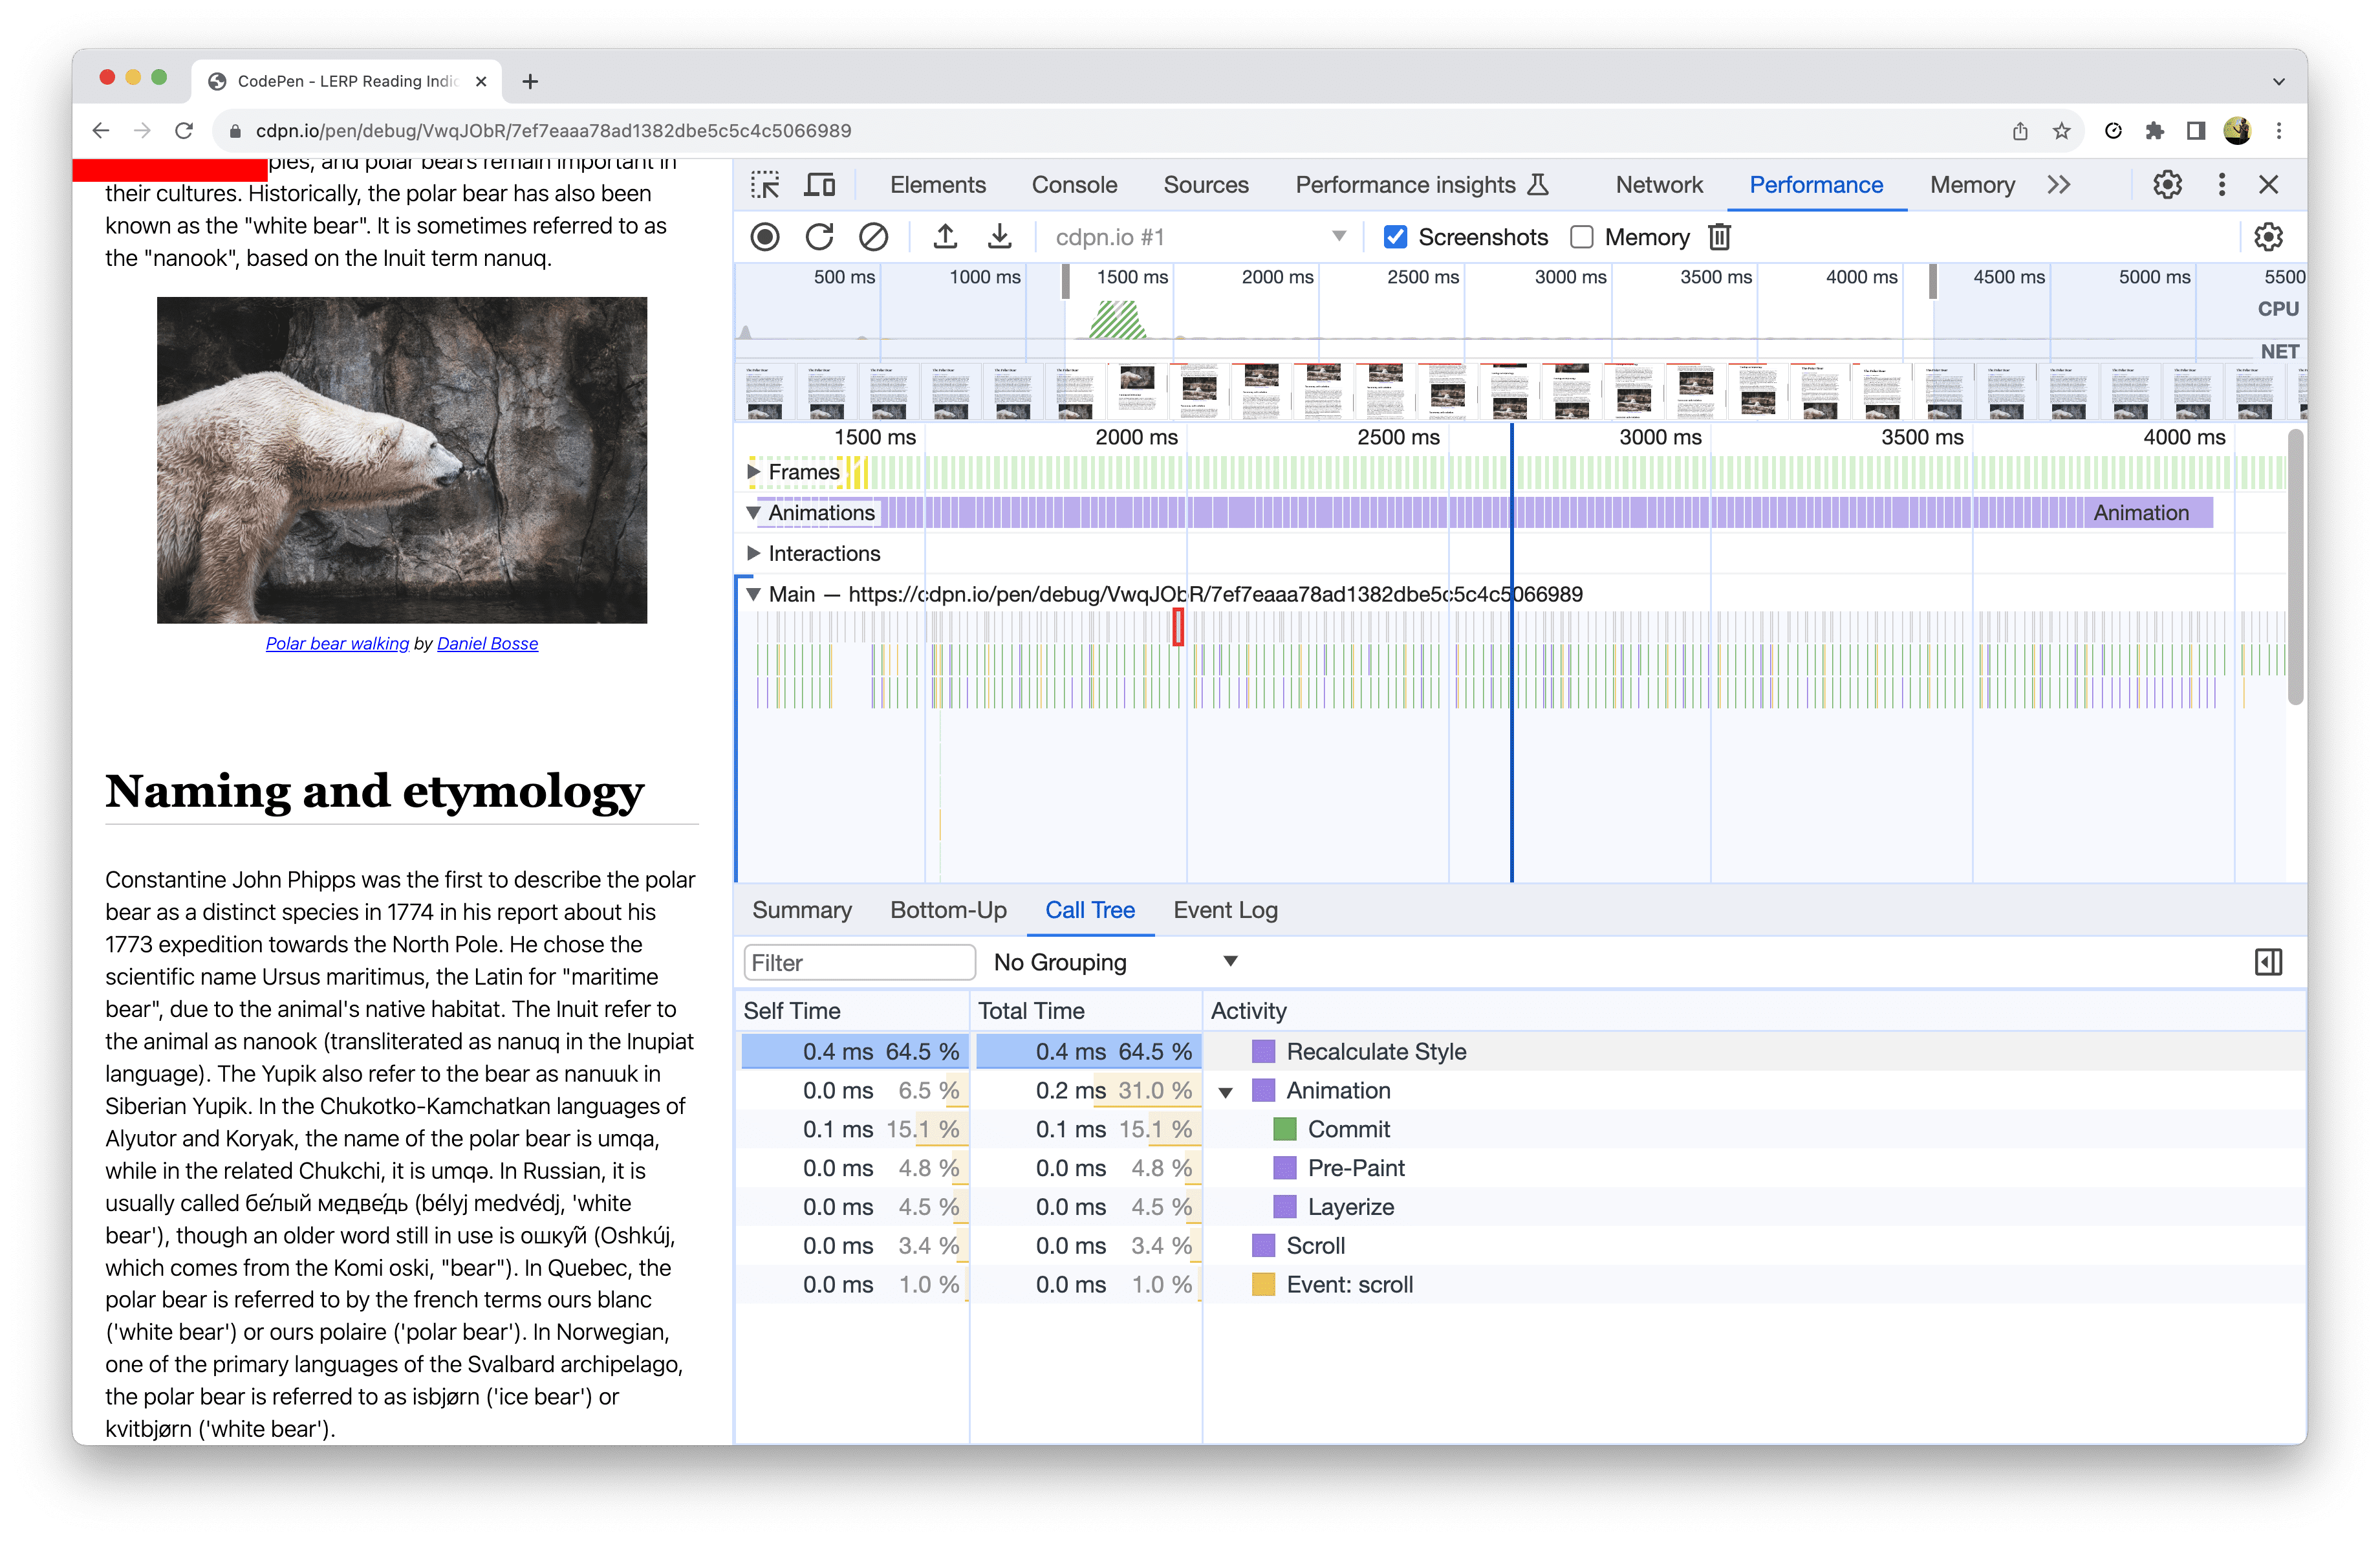Click the collect garbage trash icon
The height and width of the screenshot is (1541, 2380).
click(1719, 237)
